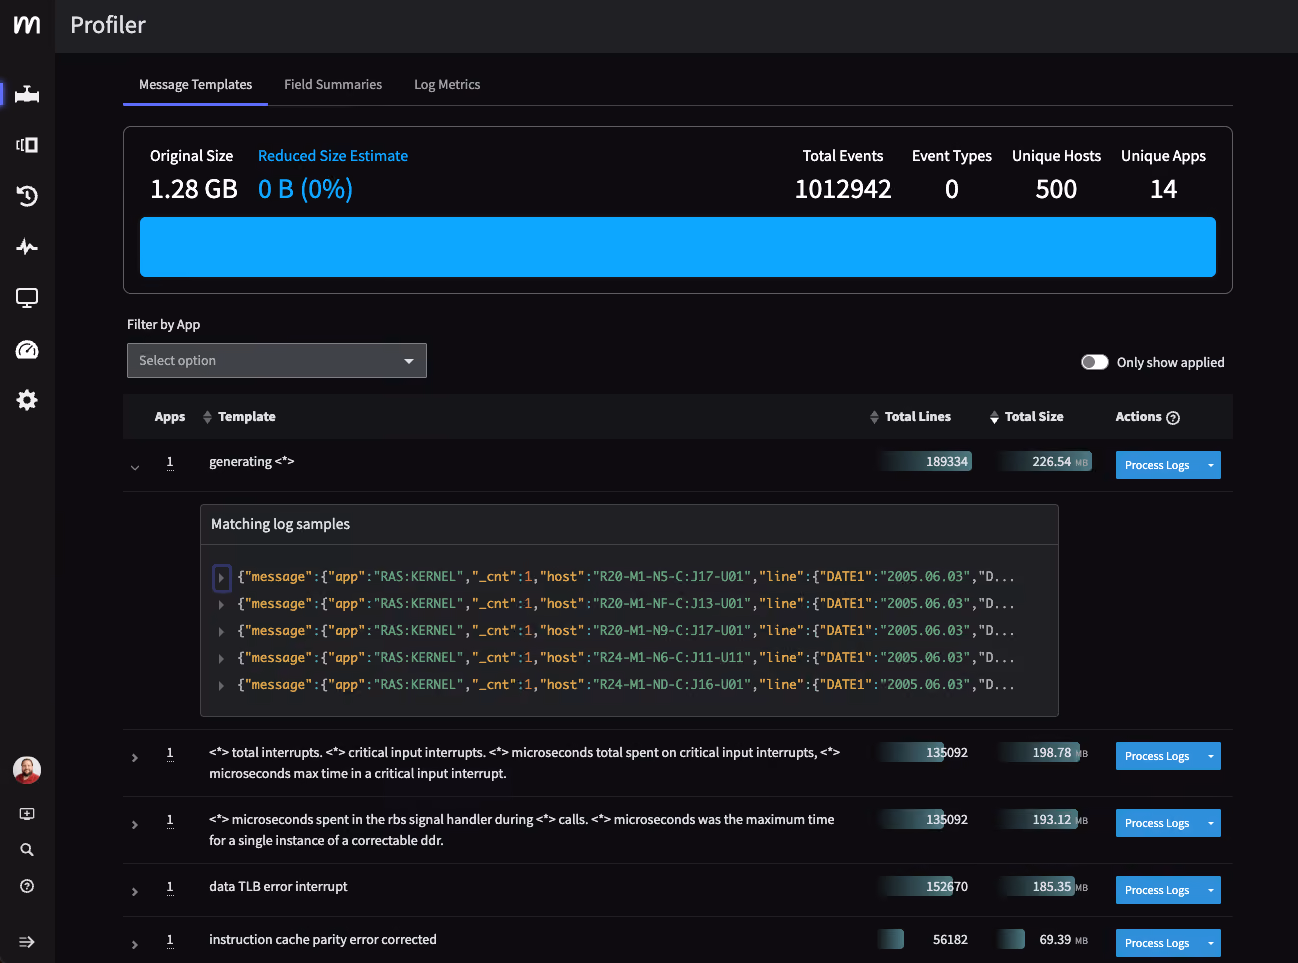Open the Filter by App dropdown
1298x963 pixels.
point(277,360)
